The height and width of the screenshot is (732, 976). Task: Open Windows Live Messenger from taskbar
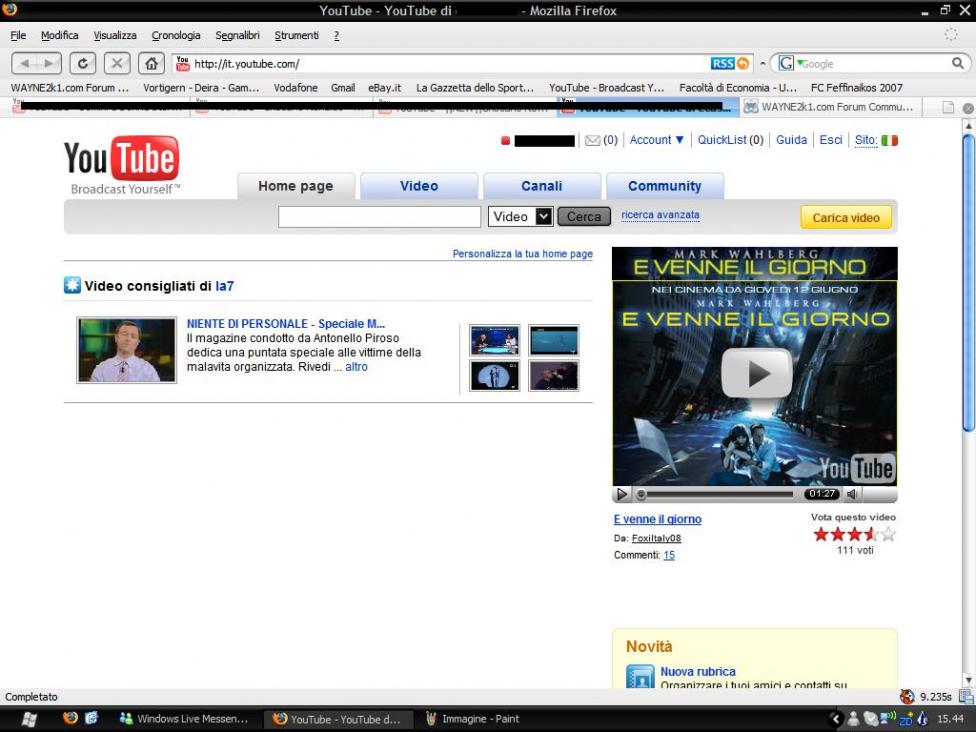point(185,719)
